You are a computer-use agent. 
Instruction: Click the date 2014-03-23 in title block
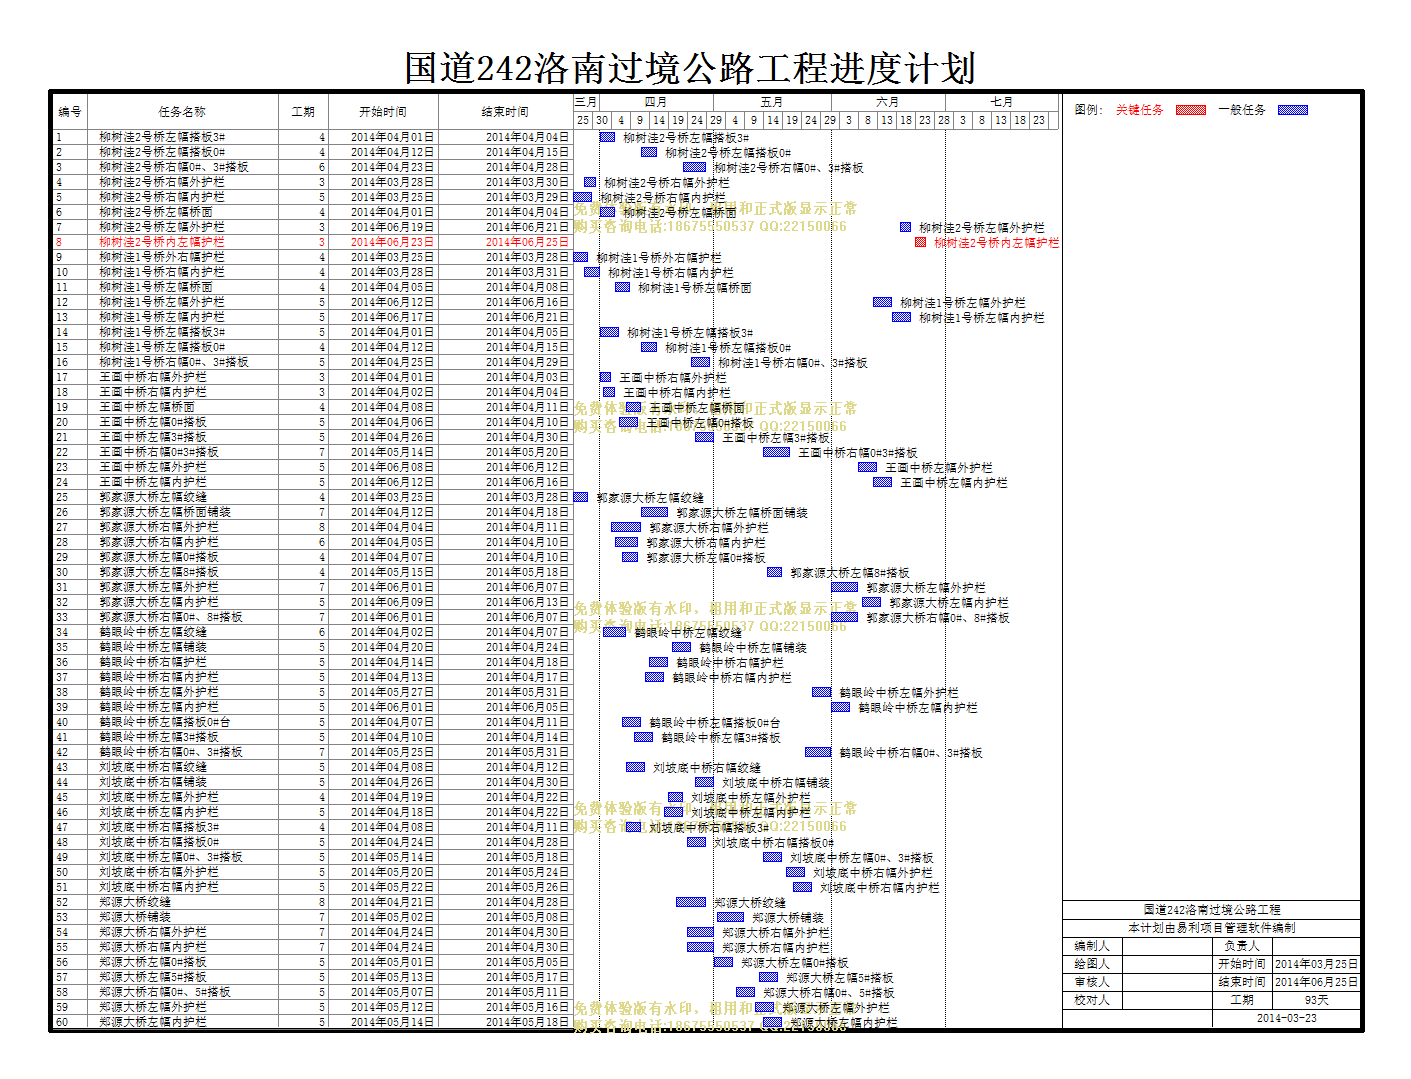[x=1286, y=1018]
